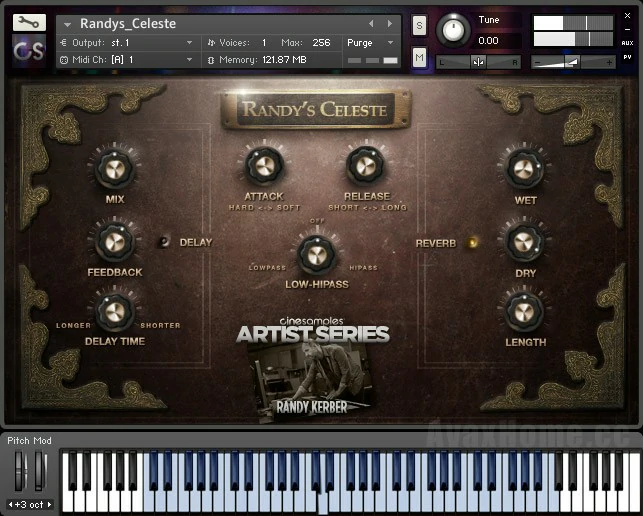Toggle the PV button
643x516 pixels.
pos(627,57)
